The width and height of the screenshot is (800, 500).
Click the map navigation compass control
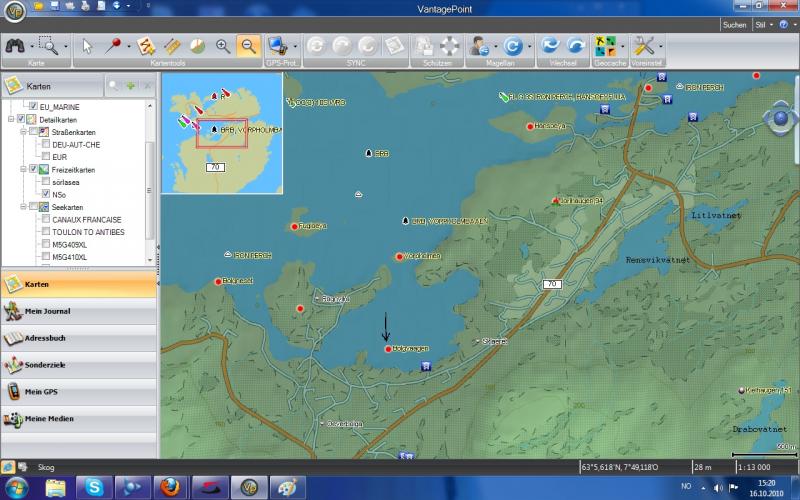[x=779, y=118]
